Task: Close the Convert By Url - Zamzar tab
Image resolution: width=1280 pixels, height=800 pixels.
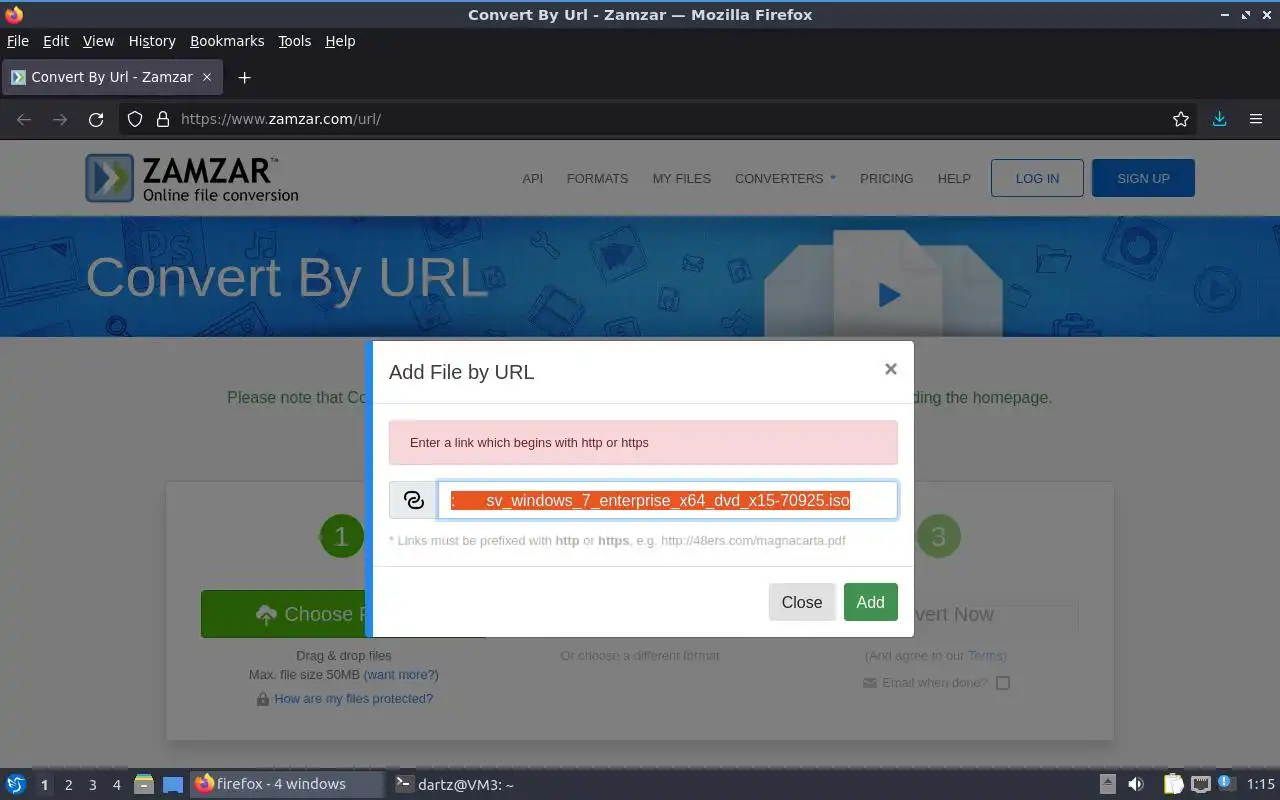Action: [207, 77]
